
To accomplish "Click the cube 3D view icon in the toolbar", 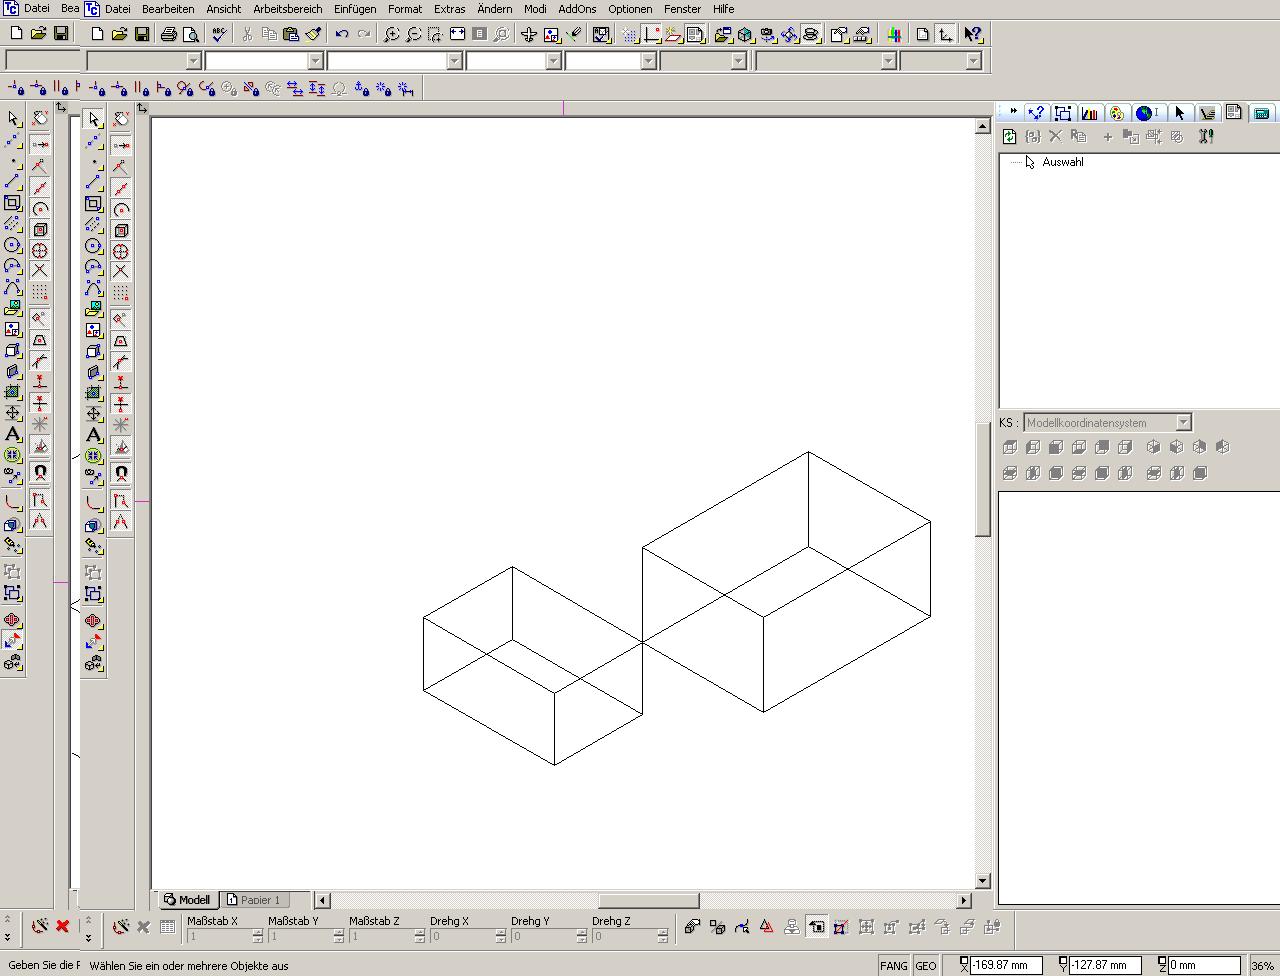I will click(x=746, y=34).
